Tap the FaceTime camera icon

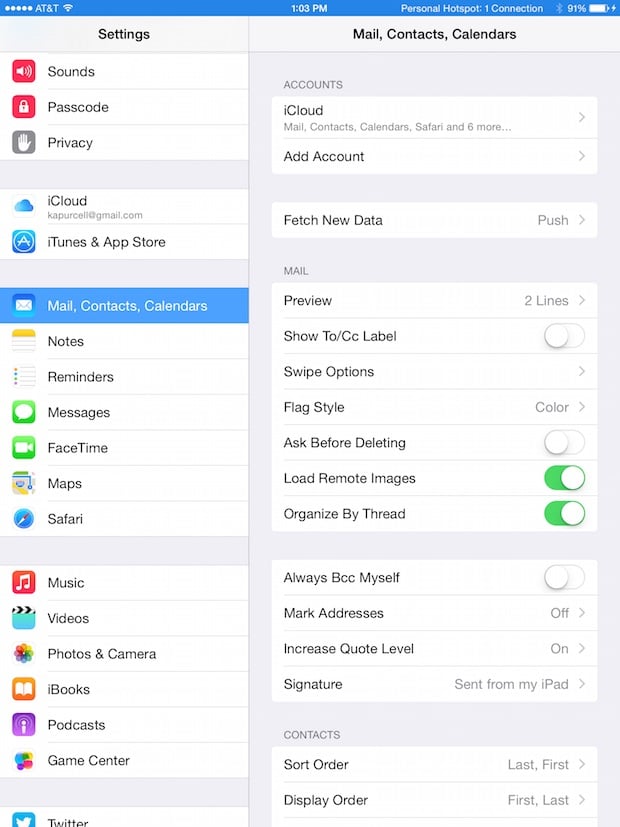[x=24, y=448]
